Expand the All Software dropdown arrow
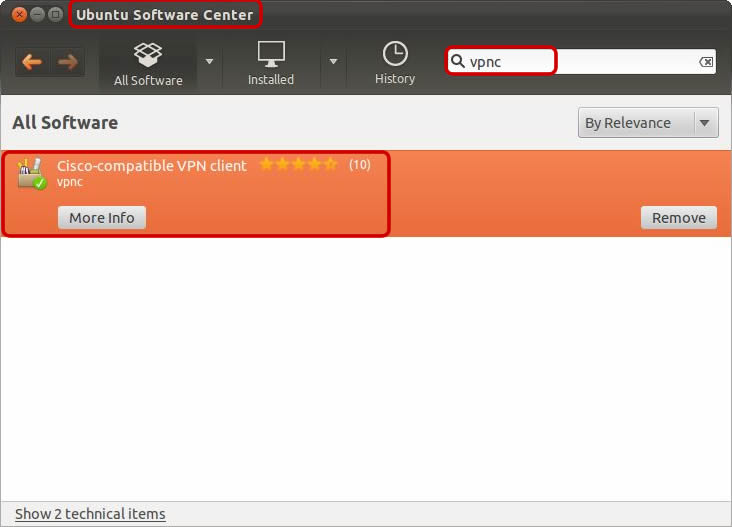The image size is (732, 527). point(210,61)
